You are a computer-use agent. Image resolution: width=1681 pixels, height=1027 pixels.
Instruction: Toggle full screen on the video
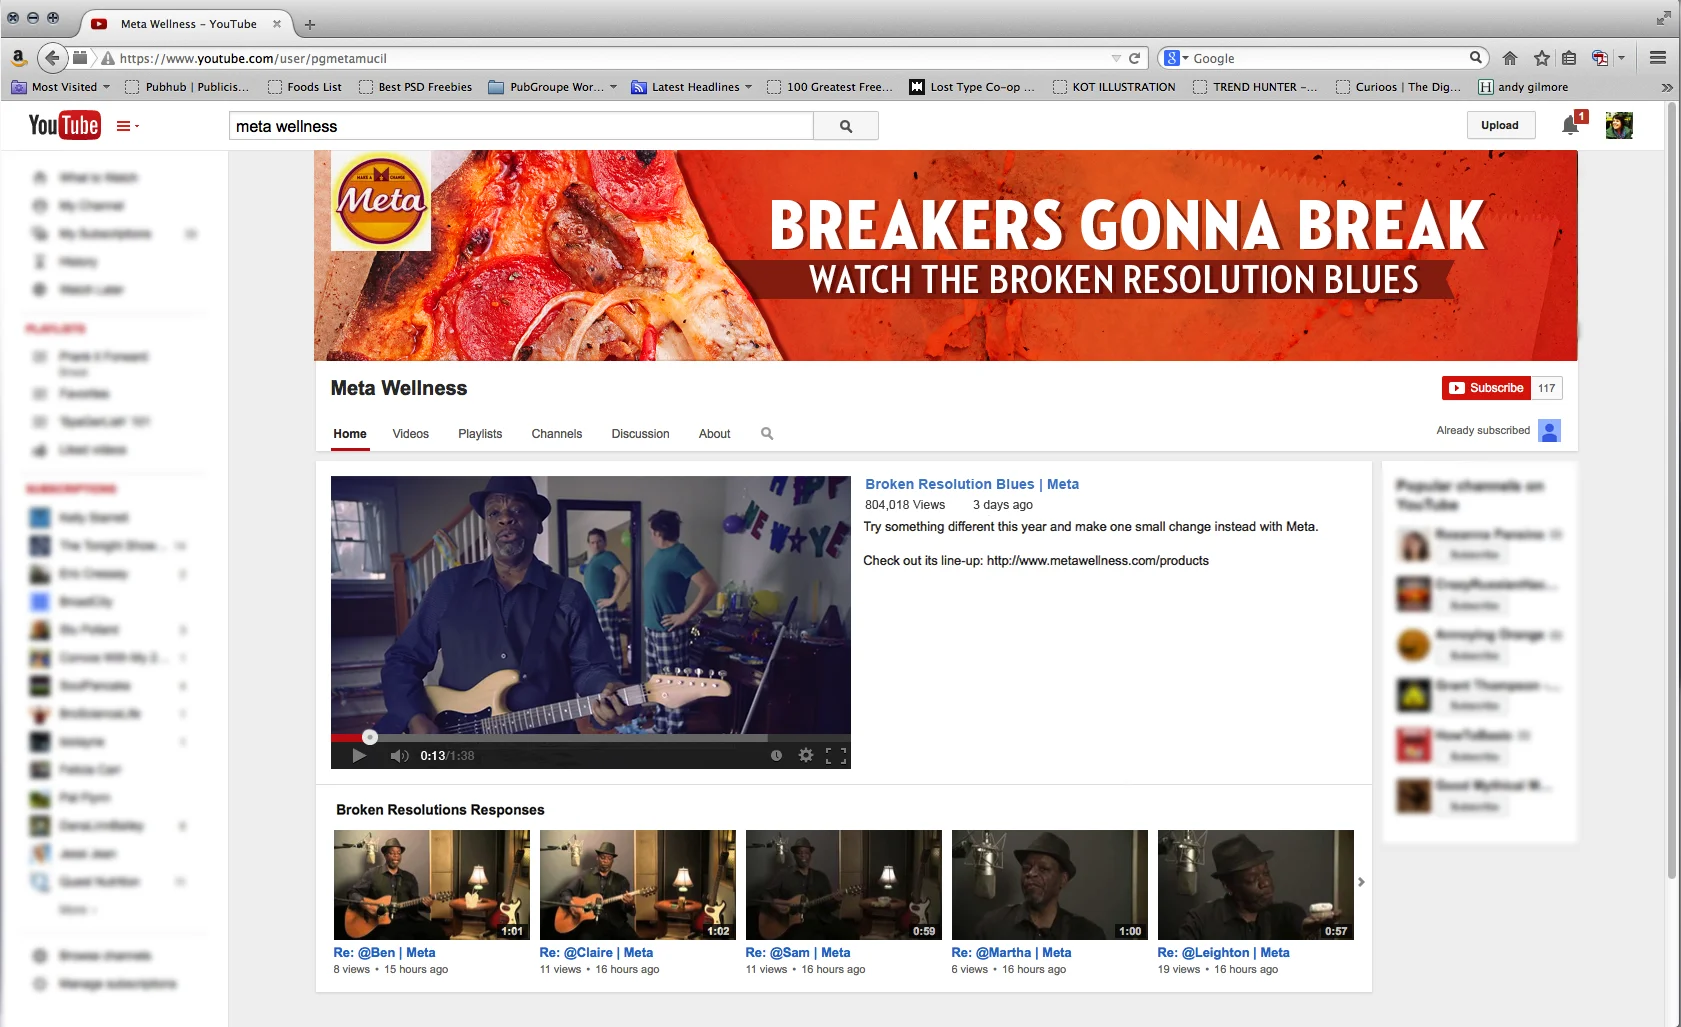click(836, 755)
